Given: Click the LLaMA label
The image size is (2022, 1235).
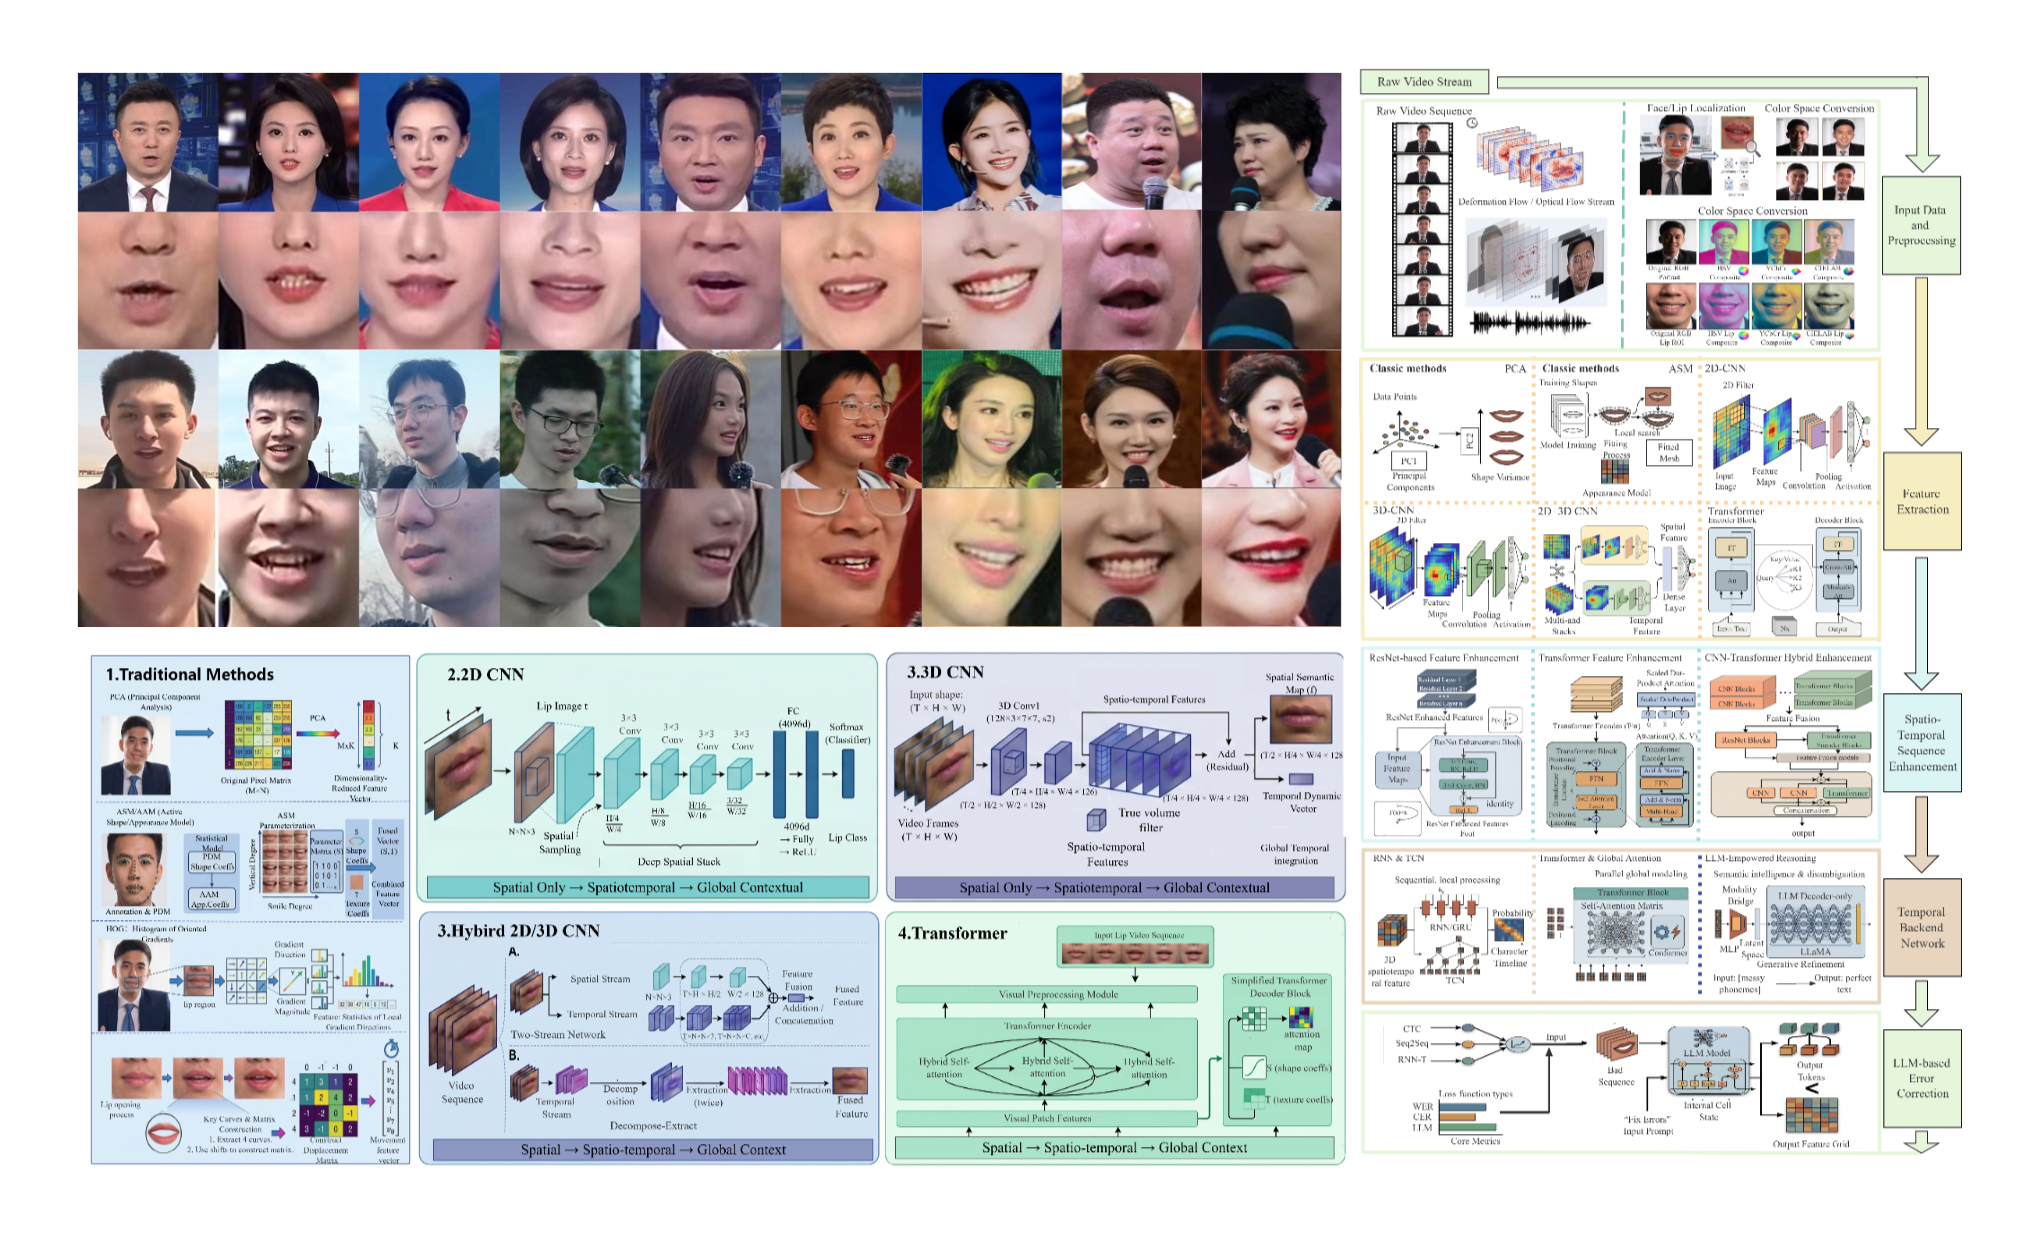Looking at the screenshot, I should [1815, 952].
